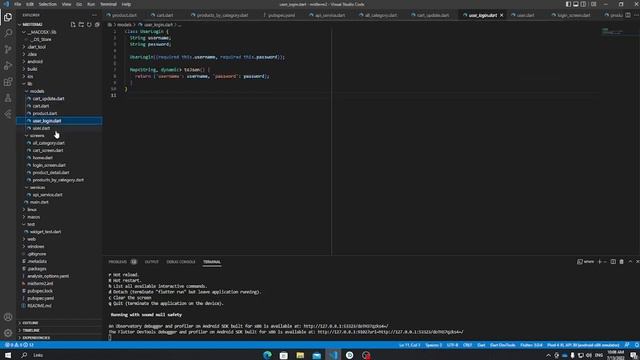Open the Explorer view in activity bar
The width and height of the screenshot is (640, 360).
pos(8,17)
